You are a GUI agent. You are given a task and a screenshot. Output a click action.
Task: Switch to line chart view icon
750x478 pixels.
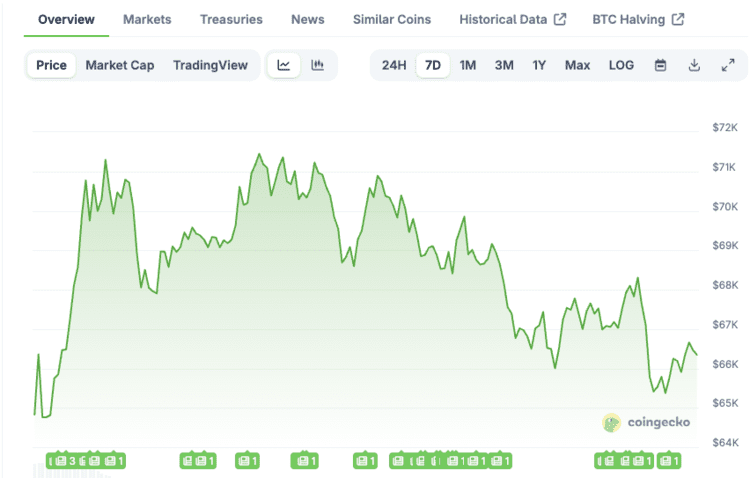284,65
